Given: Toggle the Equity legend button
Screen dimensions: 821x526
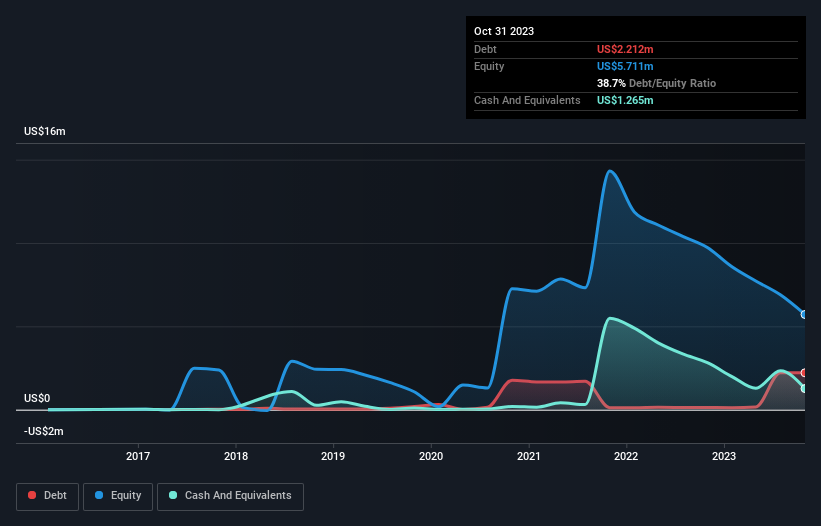Looking at the screenshot, I should coord(118,496).
